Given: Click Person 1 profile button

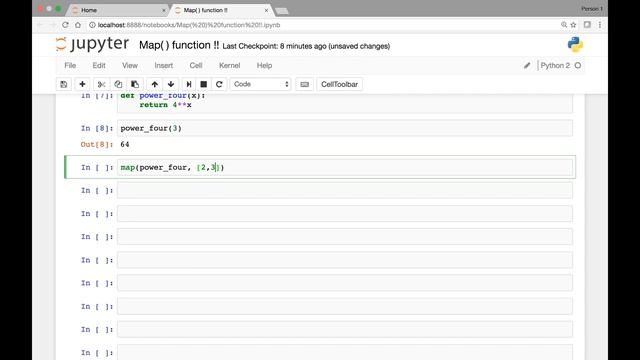Looking at the screenshot, I should click(592, 9).
